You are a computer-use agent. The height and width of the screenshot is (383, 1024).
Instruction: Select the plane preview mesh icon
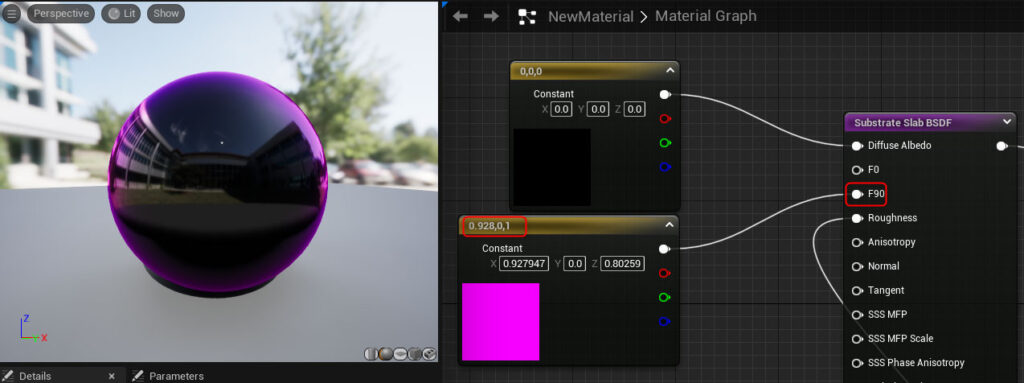[400, 354]
